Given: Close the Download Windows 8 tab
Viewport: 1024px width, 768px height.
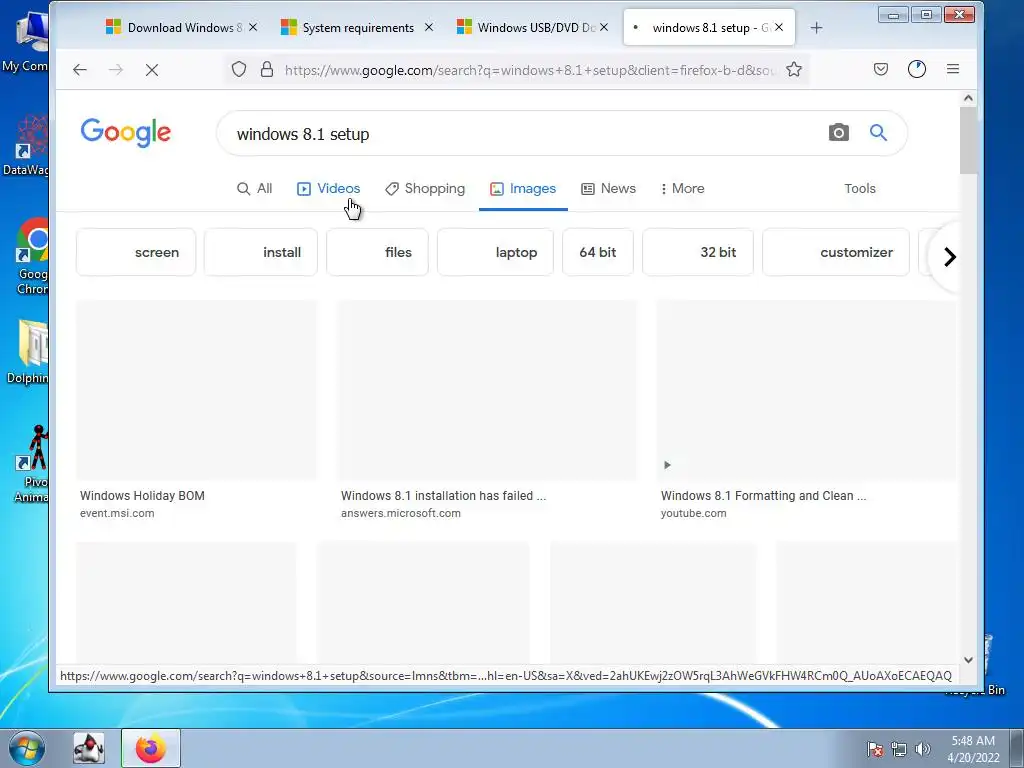Looking at the screenshot, I should [x=253, y=27].
